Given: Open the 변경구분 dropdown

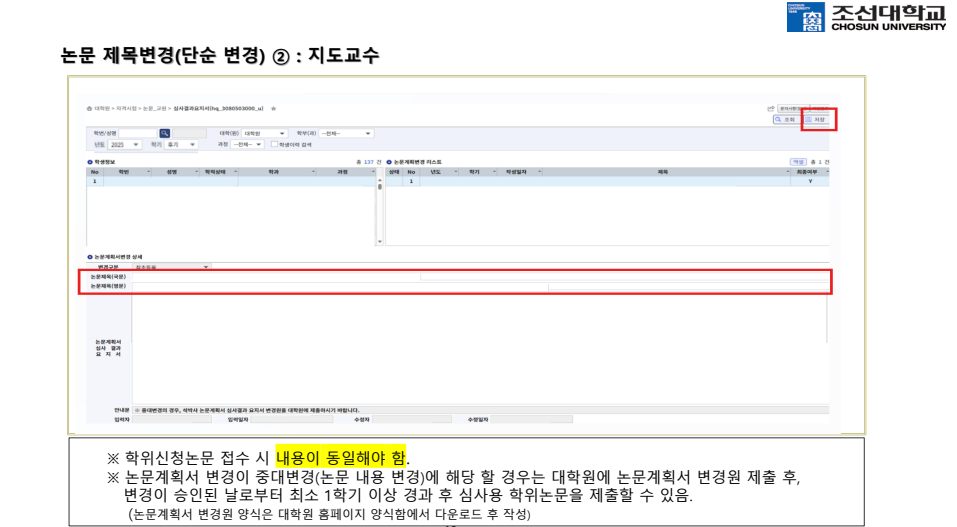Looking at the screenshot, I should [x=172, y=267].
